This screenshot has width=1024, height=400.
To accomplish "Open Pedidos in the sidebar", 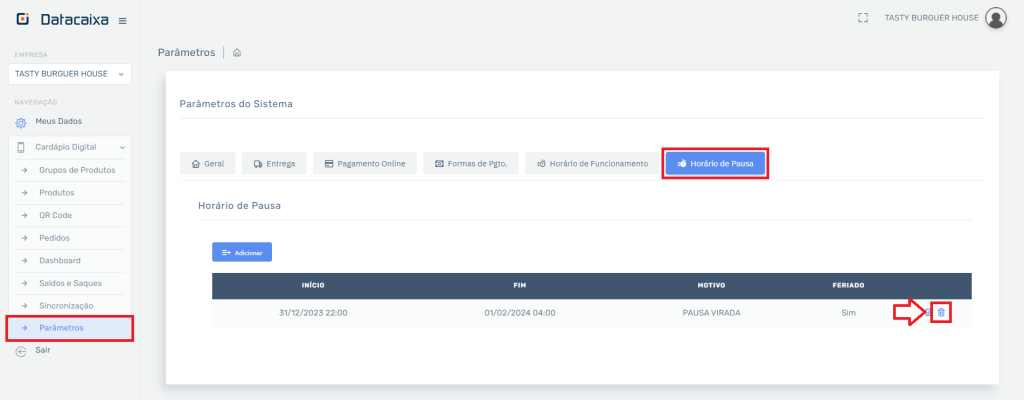I will (54, 238).
